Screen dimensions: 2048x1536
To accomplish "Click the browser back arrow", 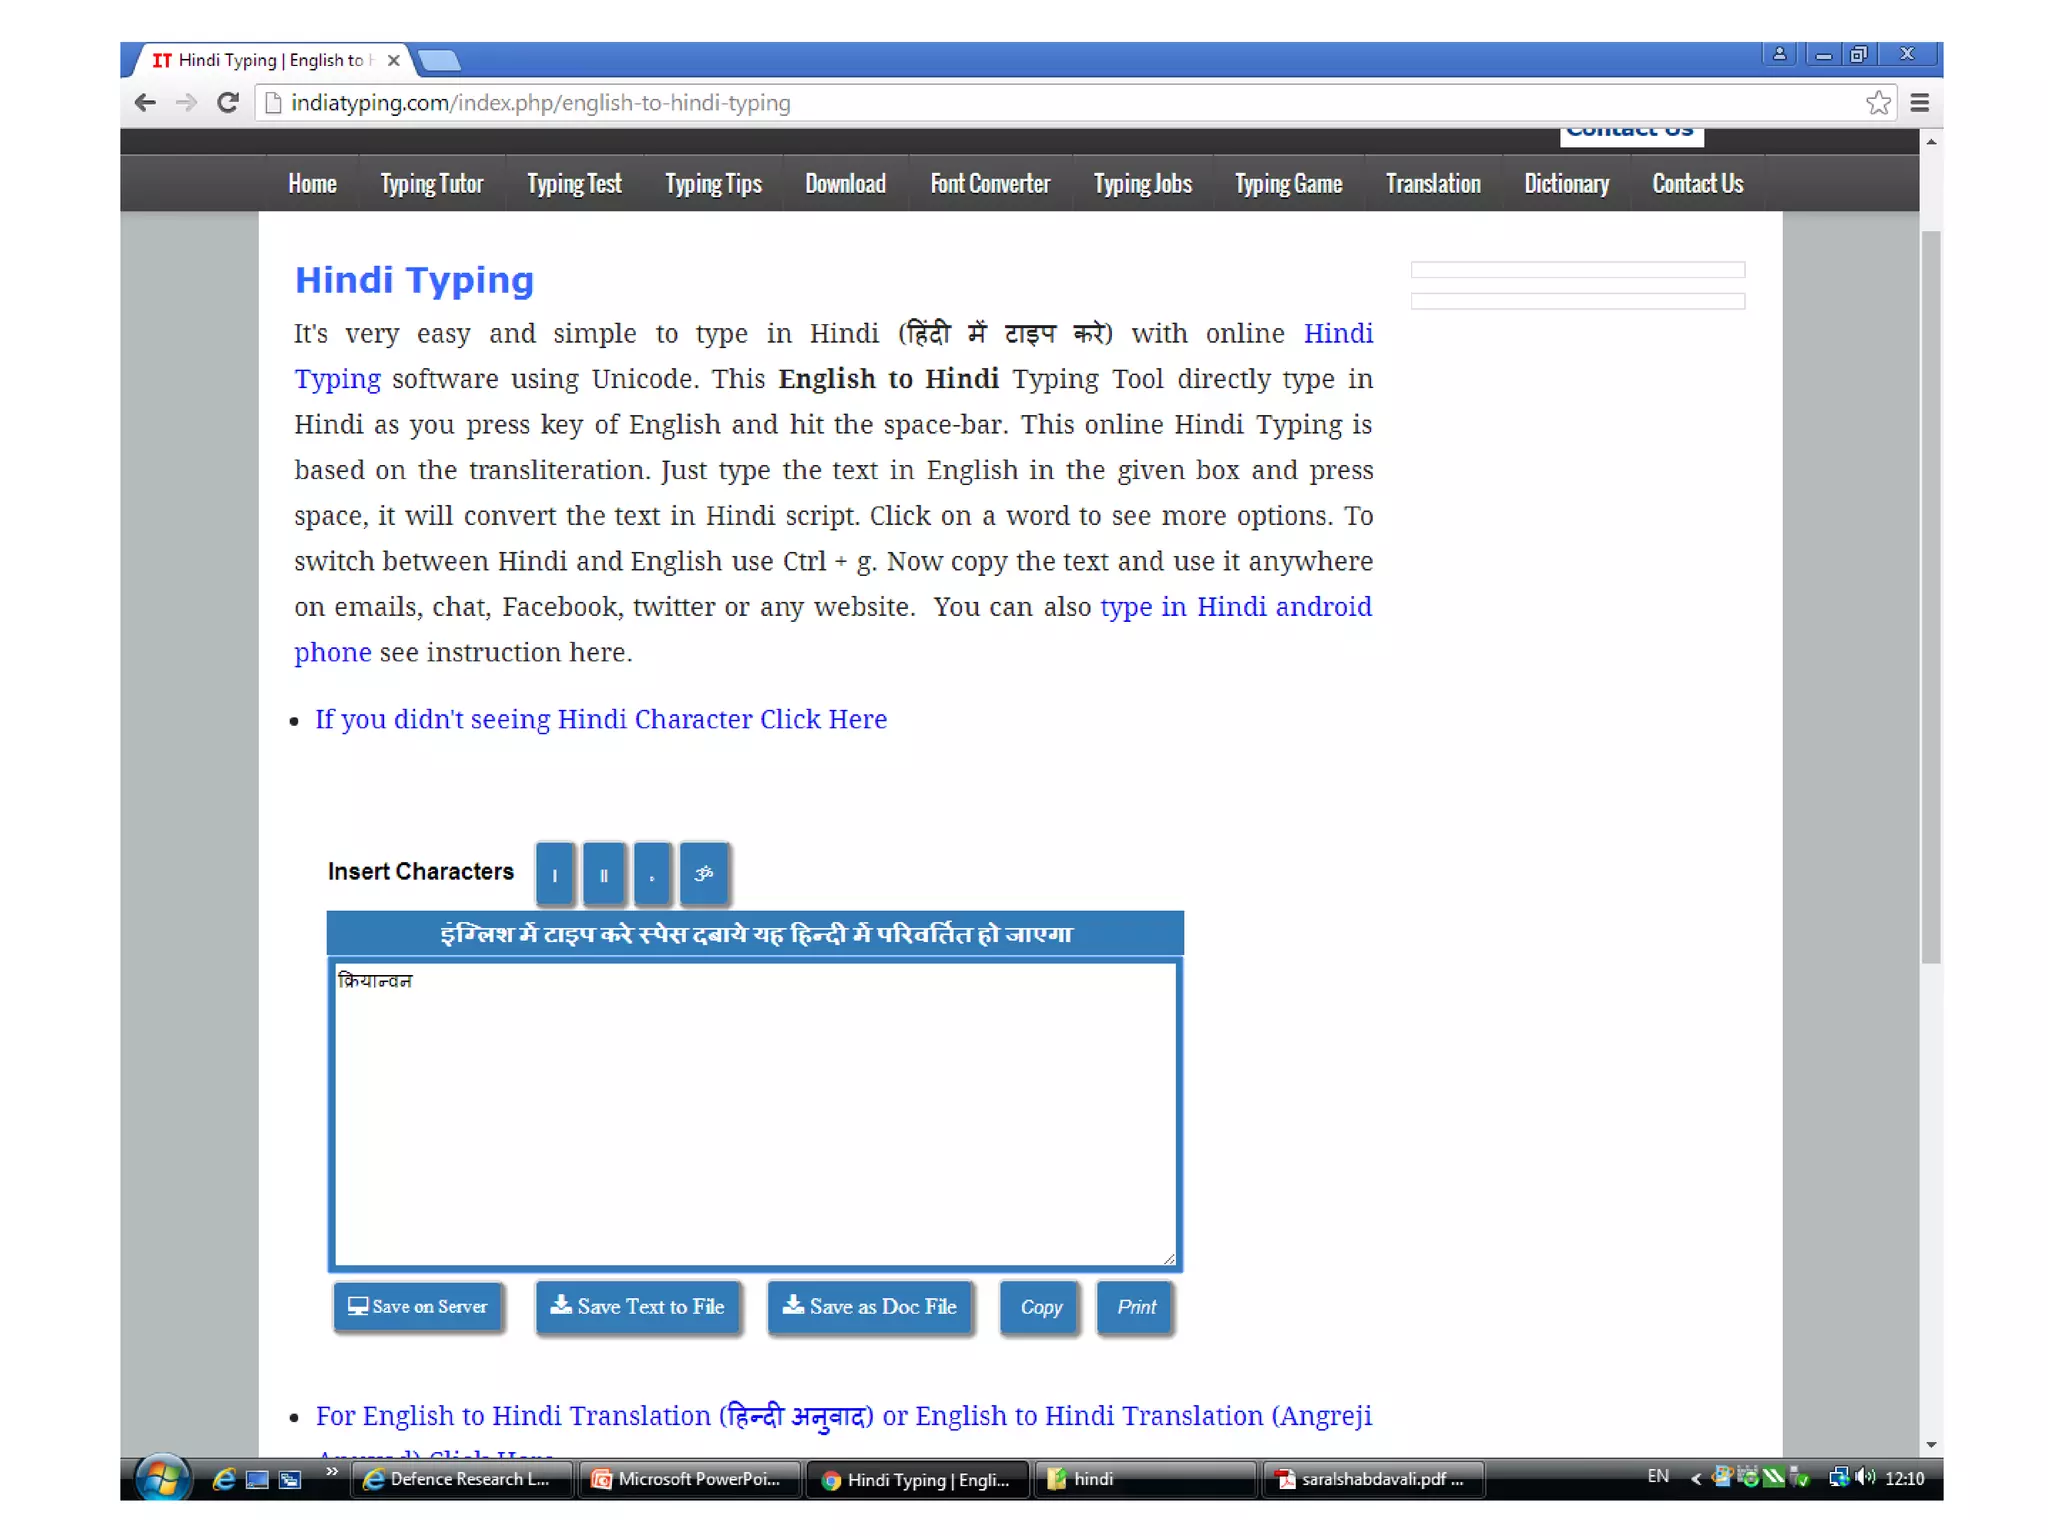I will (x=145, y=102).
